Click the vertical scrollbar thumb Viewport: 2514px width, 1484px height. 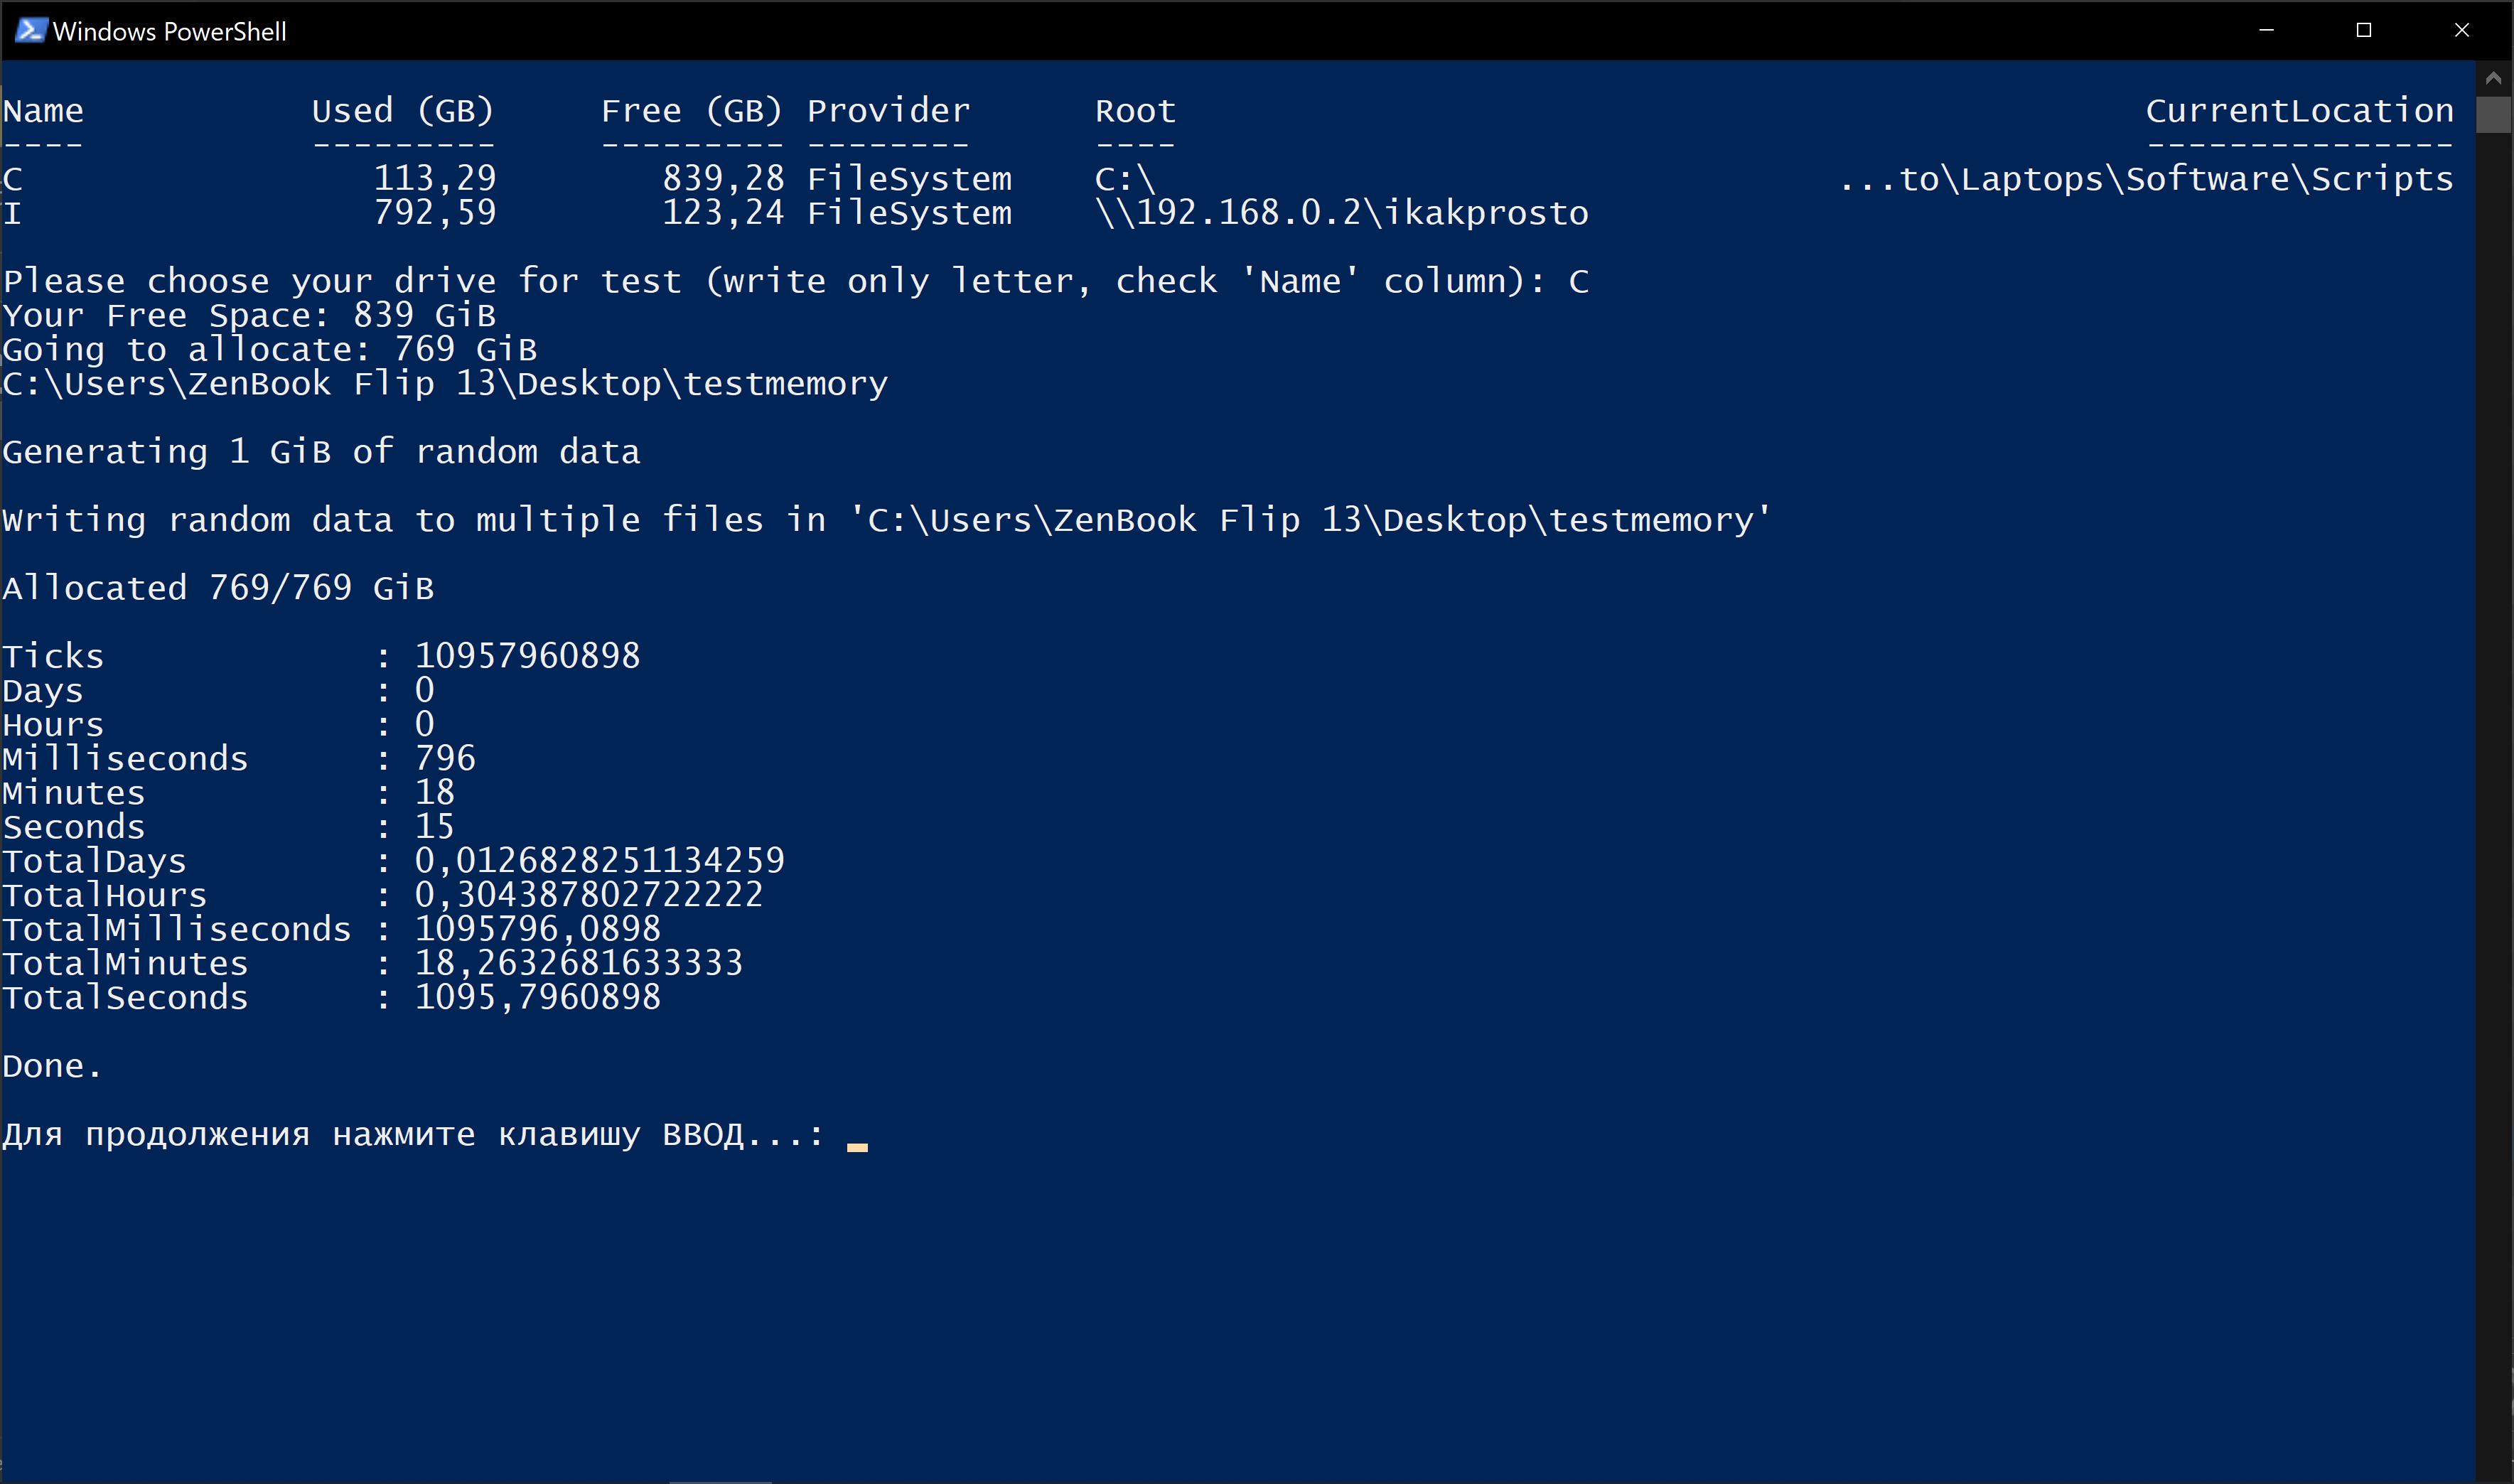[2493, 114]
